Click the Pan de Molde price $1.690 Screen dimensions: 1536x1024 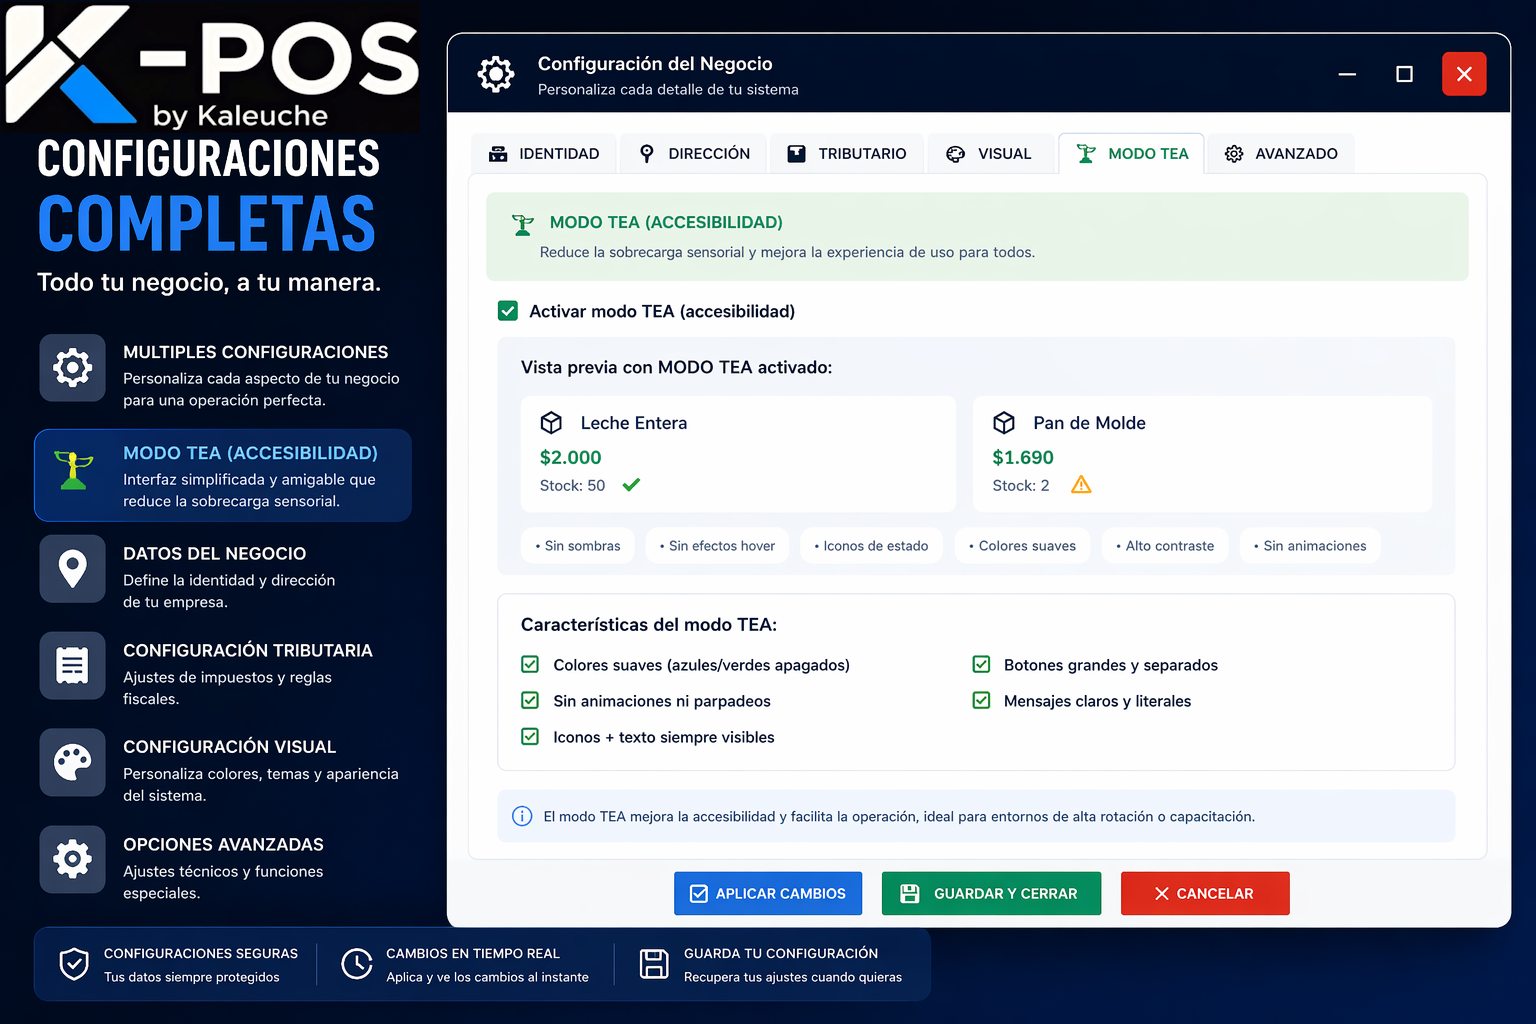1023,458
